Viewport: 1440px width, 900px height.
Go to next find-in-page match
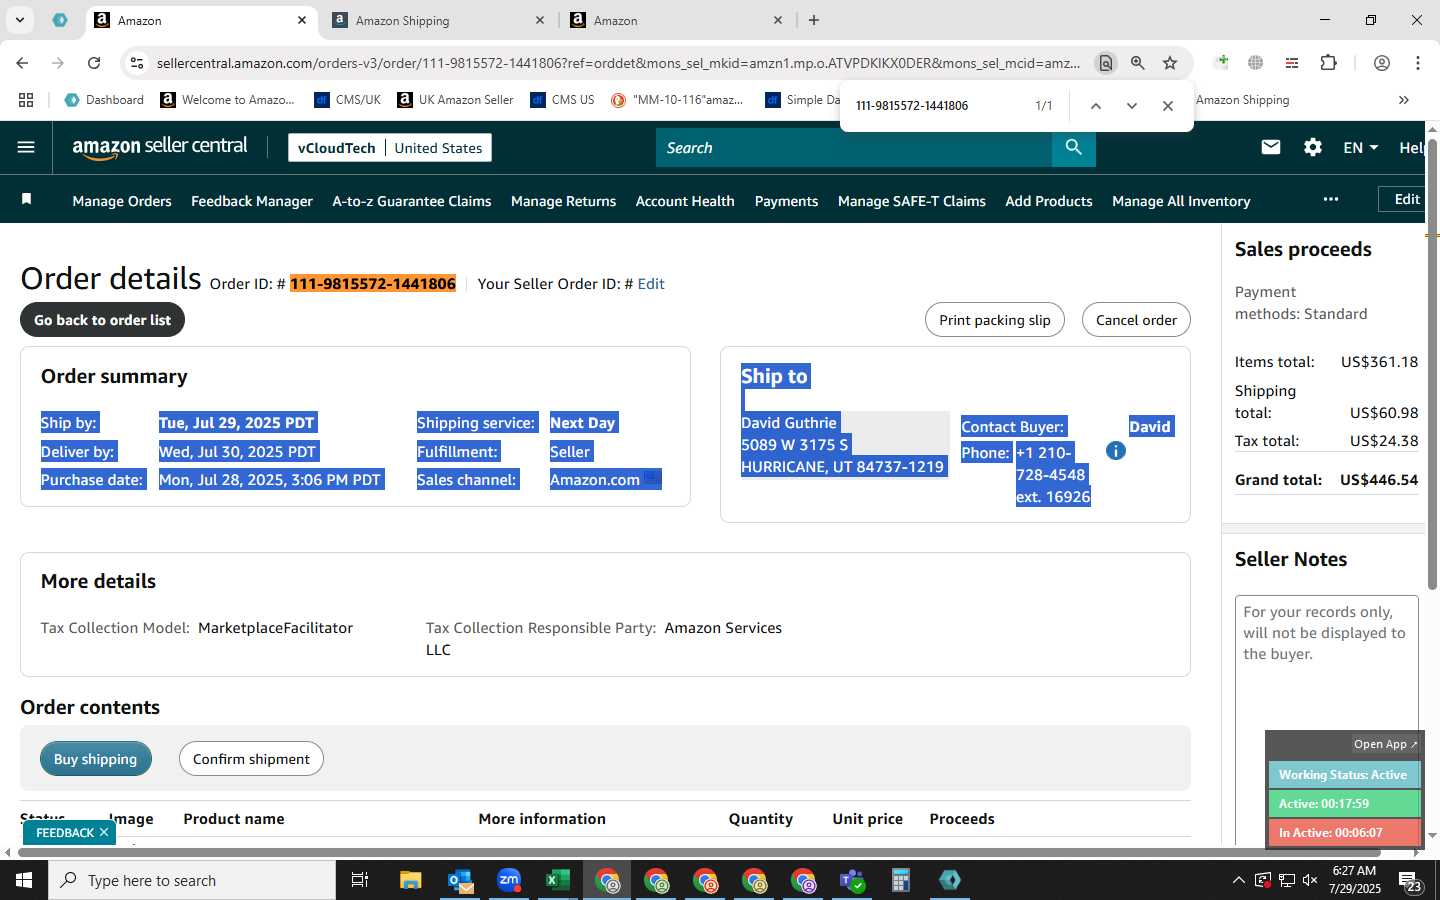(x=1132, y=105)
